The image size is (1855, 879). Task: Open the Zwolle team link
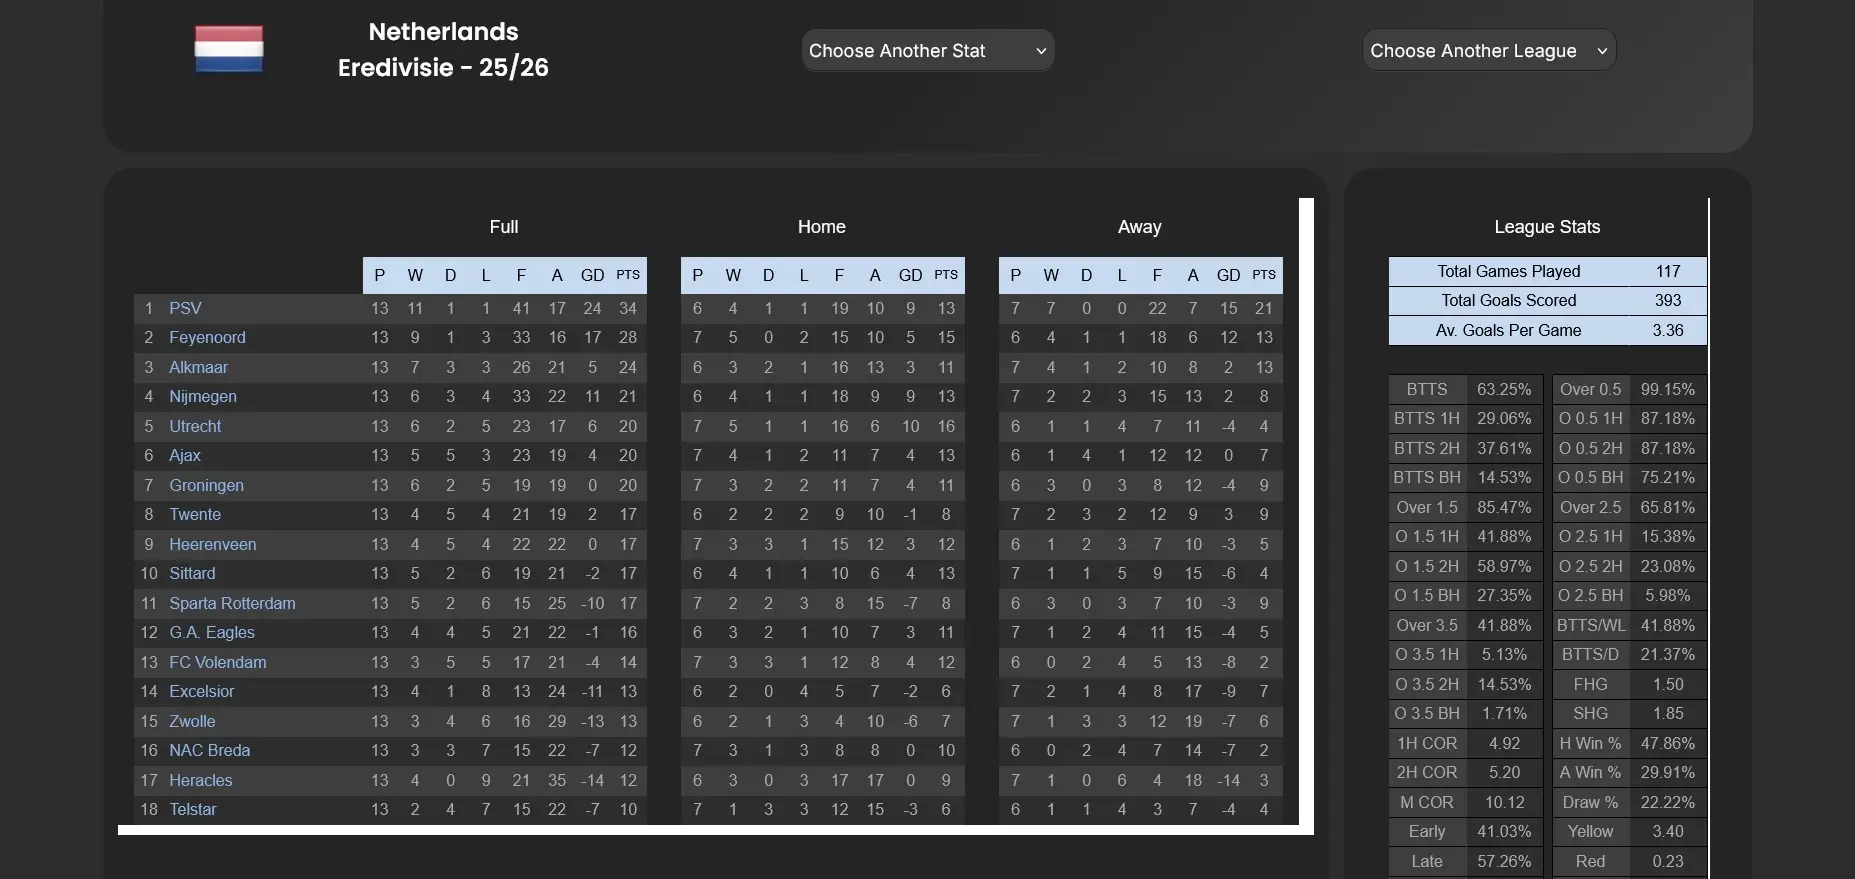[x=192, y=721]
